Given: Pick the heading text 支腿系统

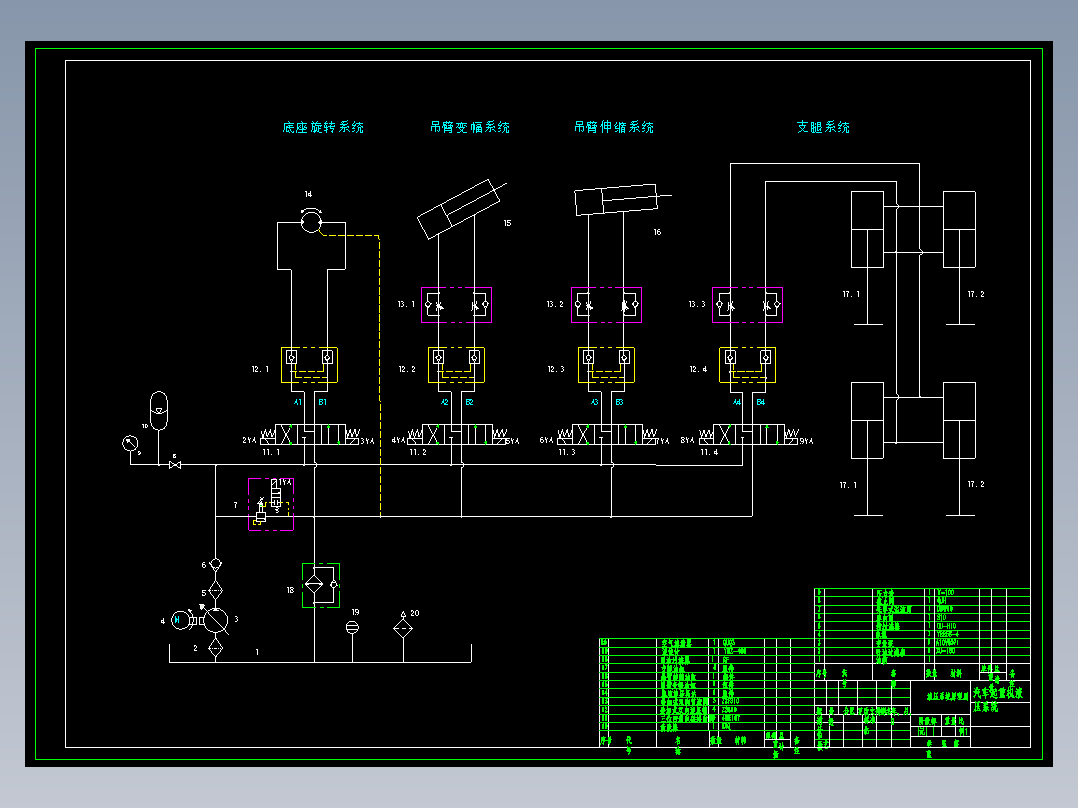Looking at the screenshot, I should [x=823, y=127].
